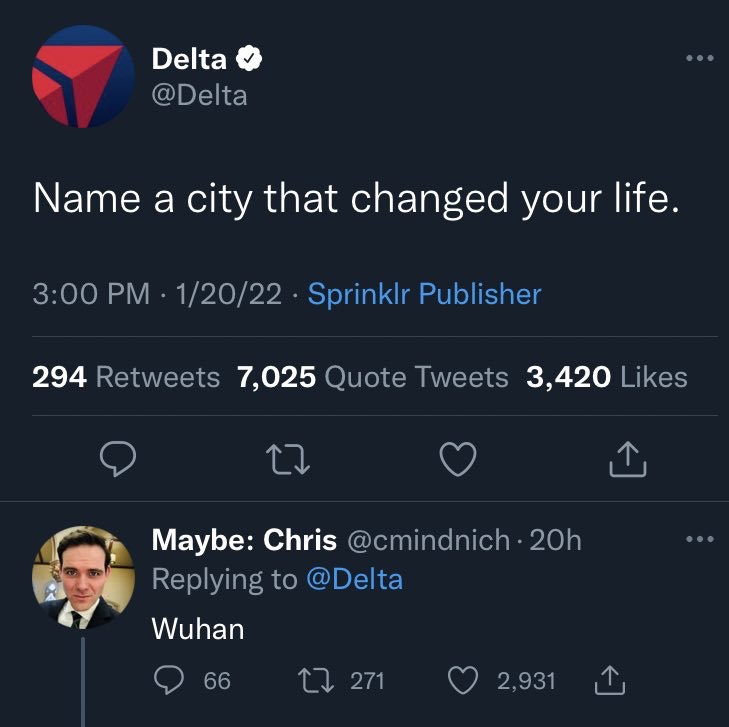This screenshot has width=729, height=727.
Task: Click the Delta display name
Action: tap(189, 59)
